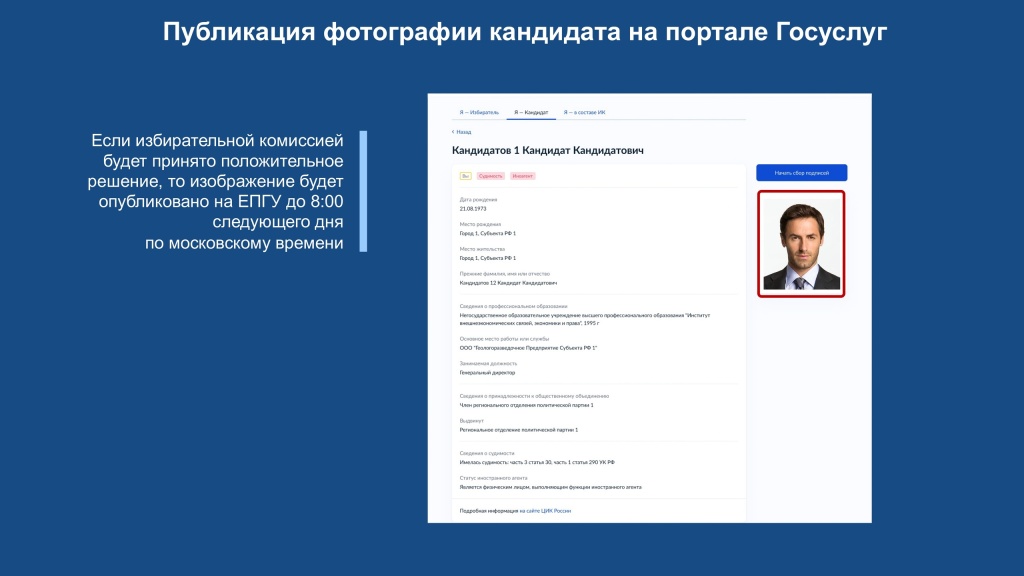Click the foreign agent status description
Image resolution: width=1024 pixels, height=576 pixels.
550,487
